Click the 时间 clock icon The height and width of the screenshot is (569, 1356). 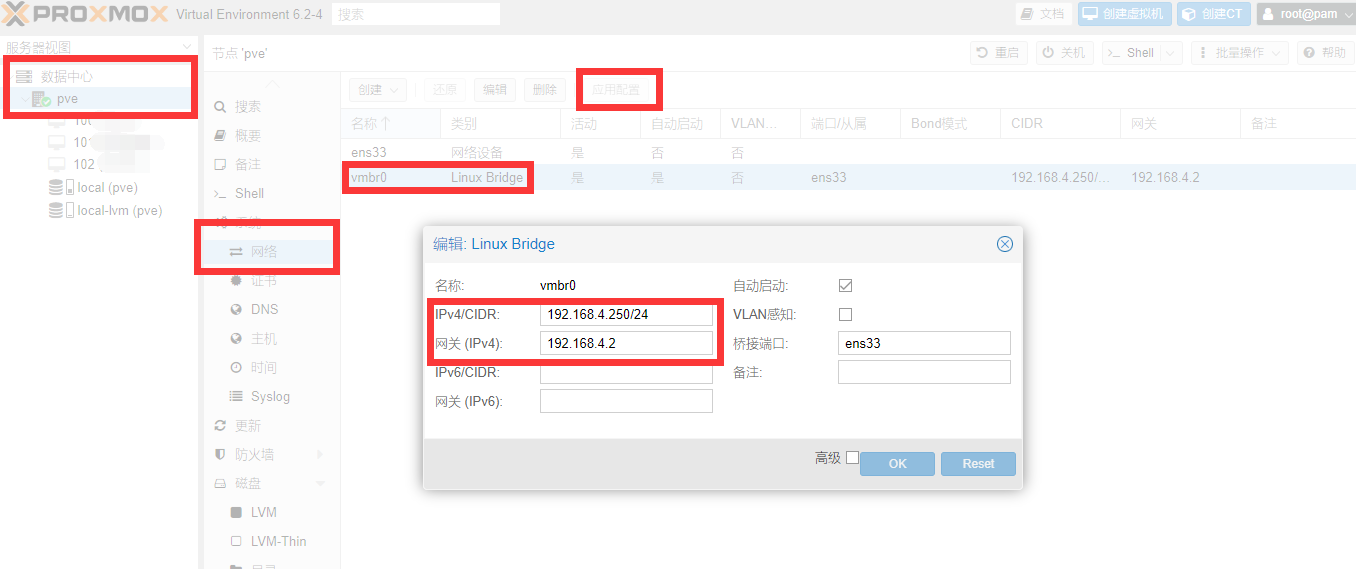(x=236, y=368)
